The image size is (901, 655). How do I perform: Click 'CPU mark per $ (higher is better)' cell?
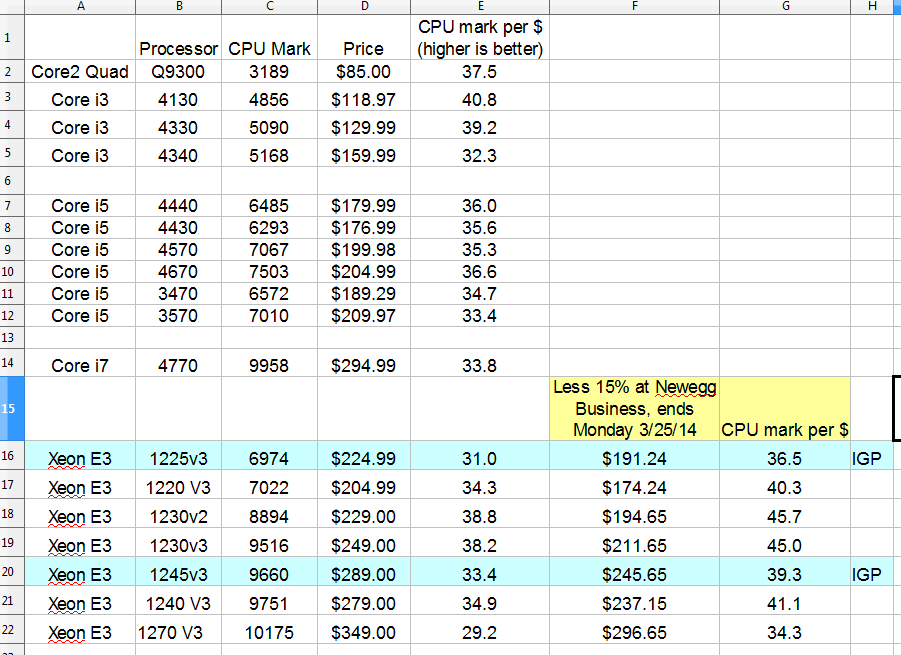[480, 37]
